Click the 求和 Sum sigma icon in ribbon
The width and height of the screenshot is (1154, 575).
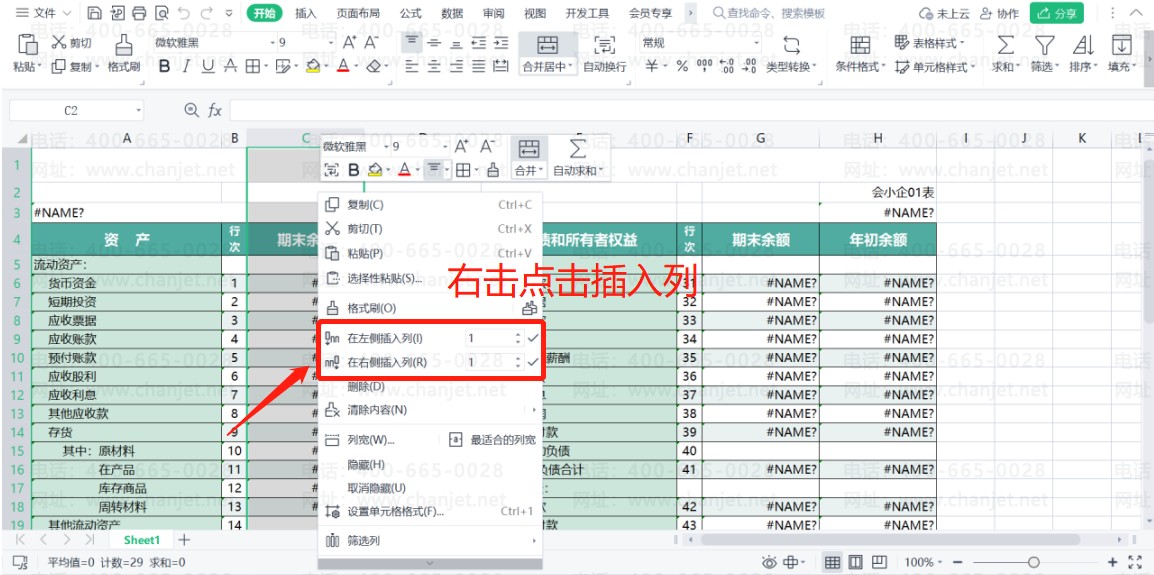pyautogui.click(x=1005, y=46)
